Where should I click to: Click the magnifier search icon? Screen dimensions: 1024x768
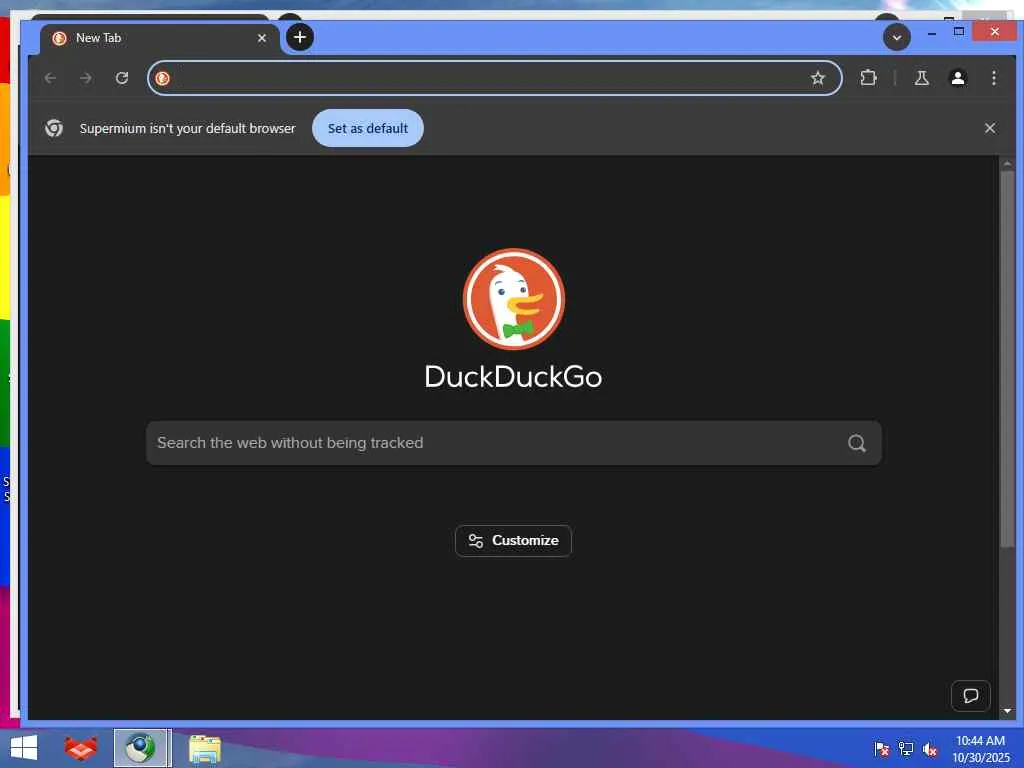(x=857, y=443)
